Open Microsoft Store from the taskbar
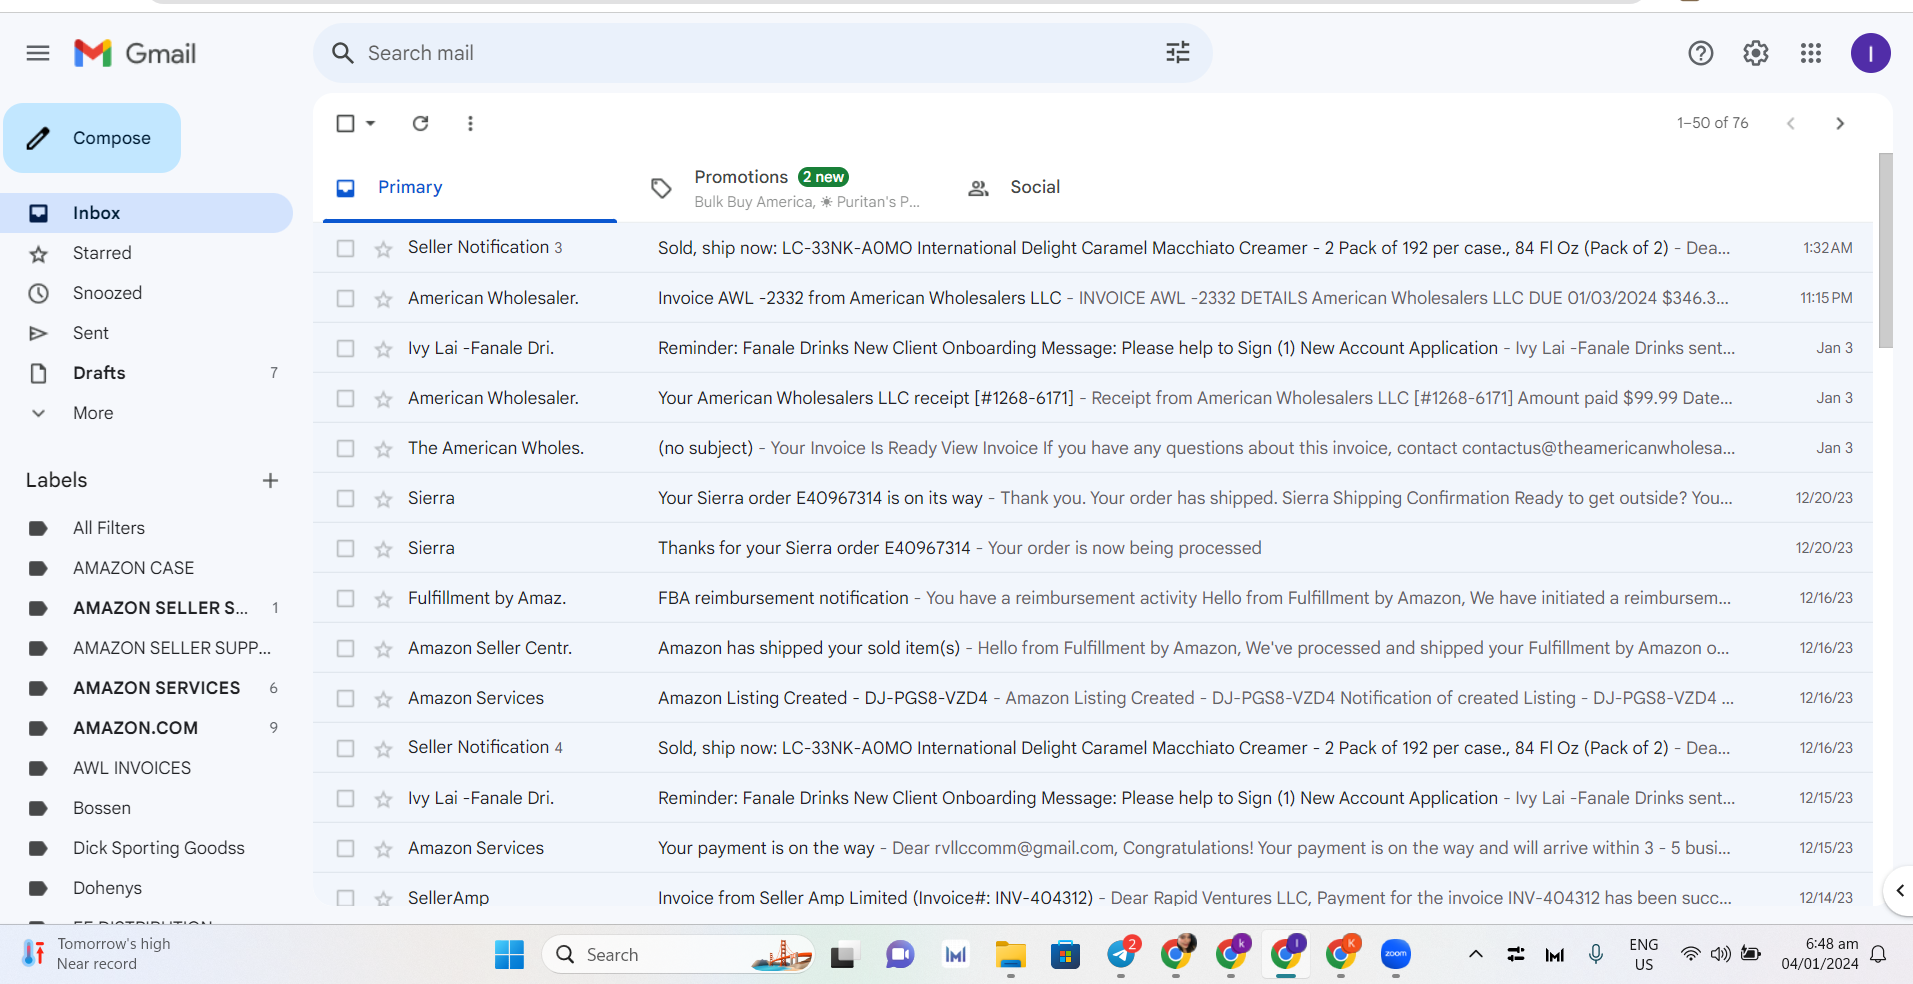 click(x=1065, y=955)
